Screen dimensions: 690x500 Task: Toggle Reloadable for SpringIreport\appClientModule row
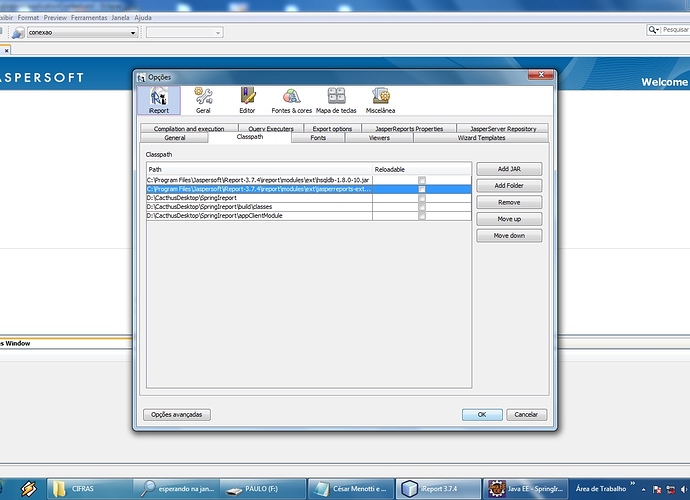coord(422,216)
